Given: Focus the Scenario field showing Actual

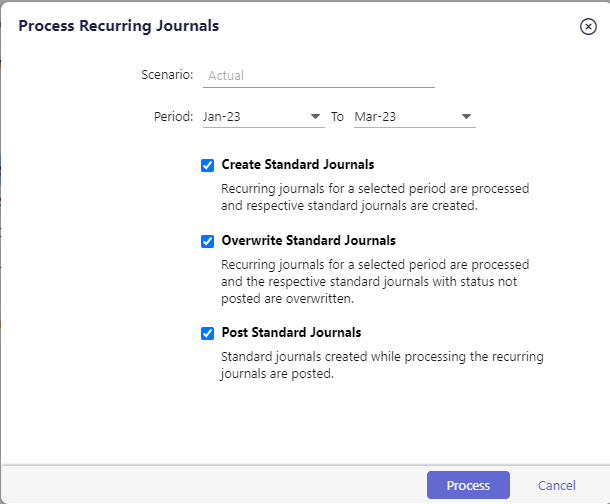Looking at the screenshot, I should [319, 75].
